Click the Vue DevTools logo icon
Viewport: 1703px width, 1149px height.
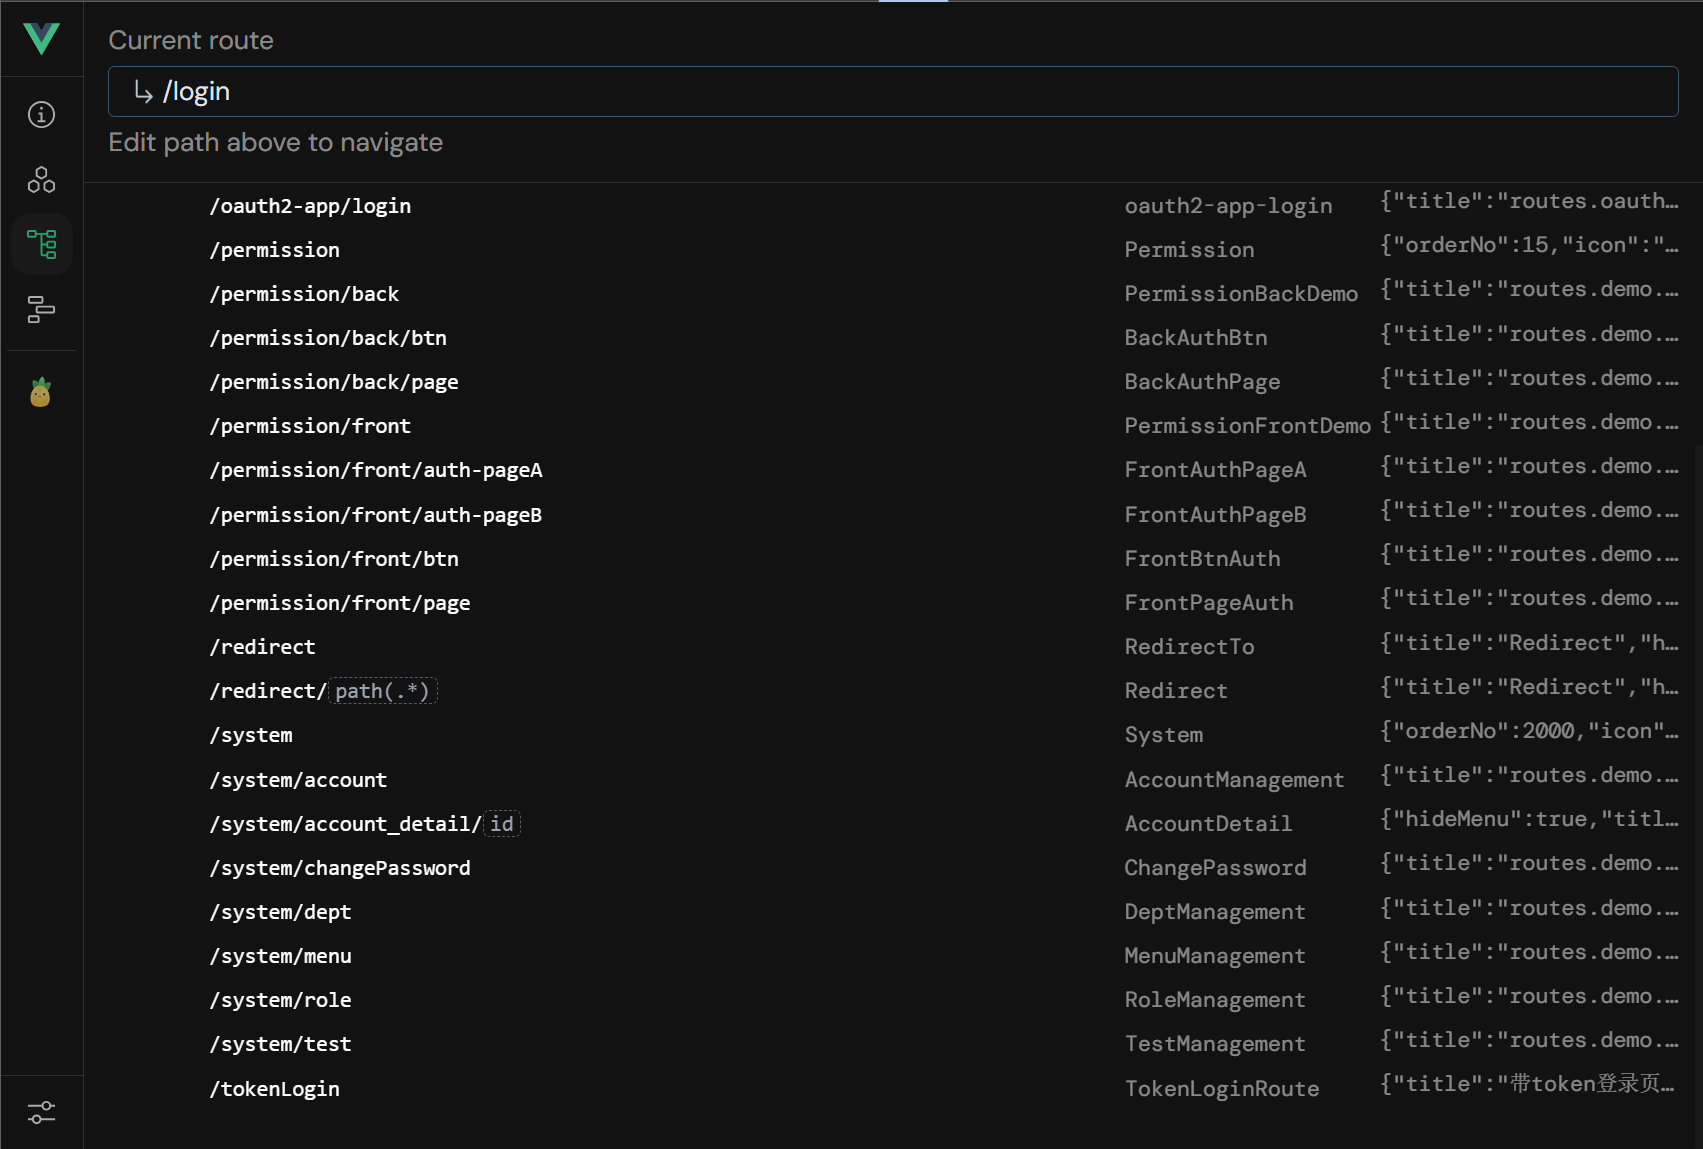[x=41, y=39]
